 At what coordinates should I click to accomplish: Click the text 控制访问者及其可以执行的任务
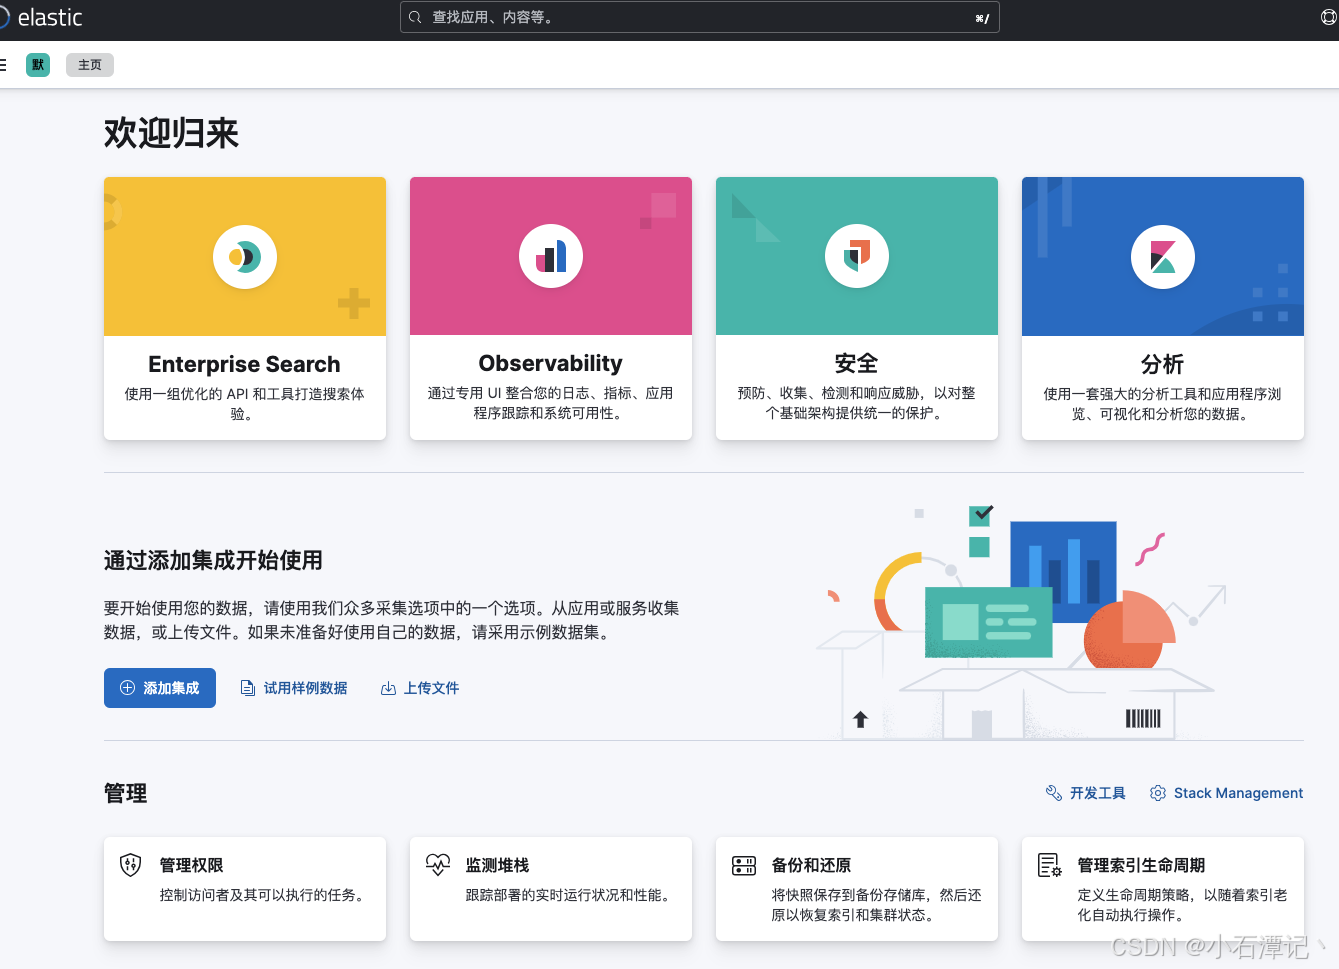pyautogui.click(x=265, y=895)
